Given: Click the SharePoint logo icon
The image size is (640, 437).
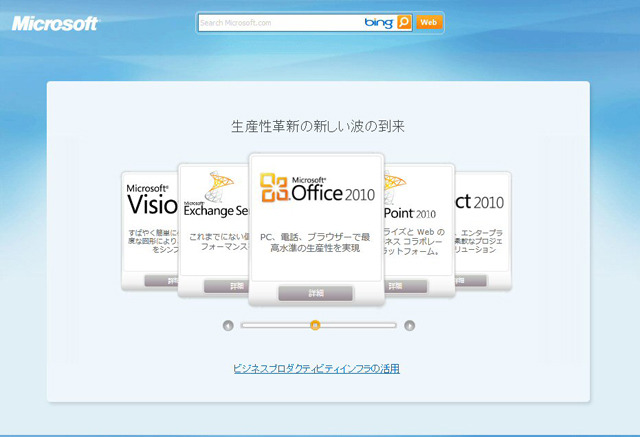Looking at the screenshot, I should point(395,188).
